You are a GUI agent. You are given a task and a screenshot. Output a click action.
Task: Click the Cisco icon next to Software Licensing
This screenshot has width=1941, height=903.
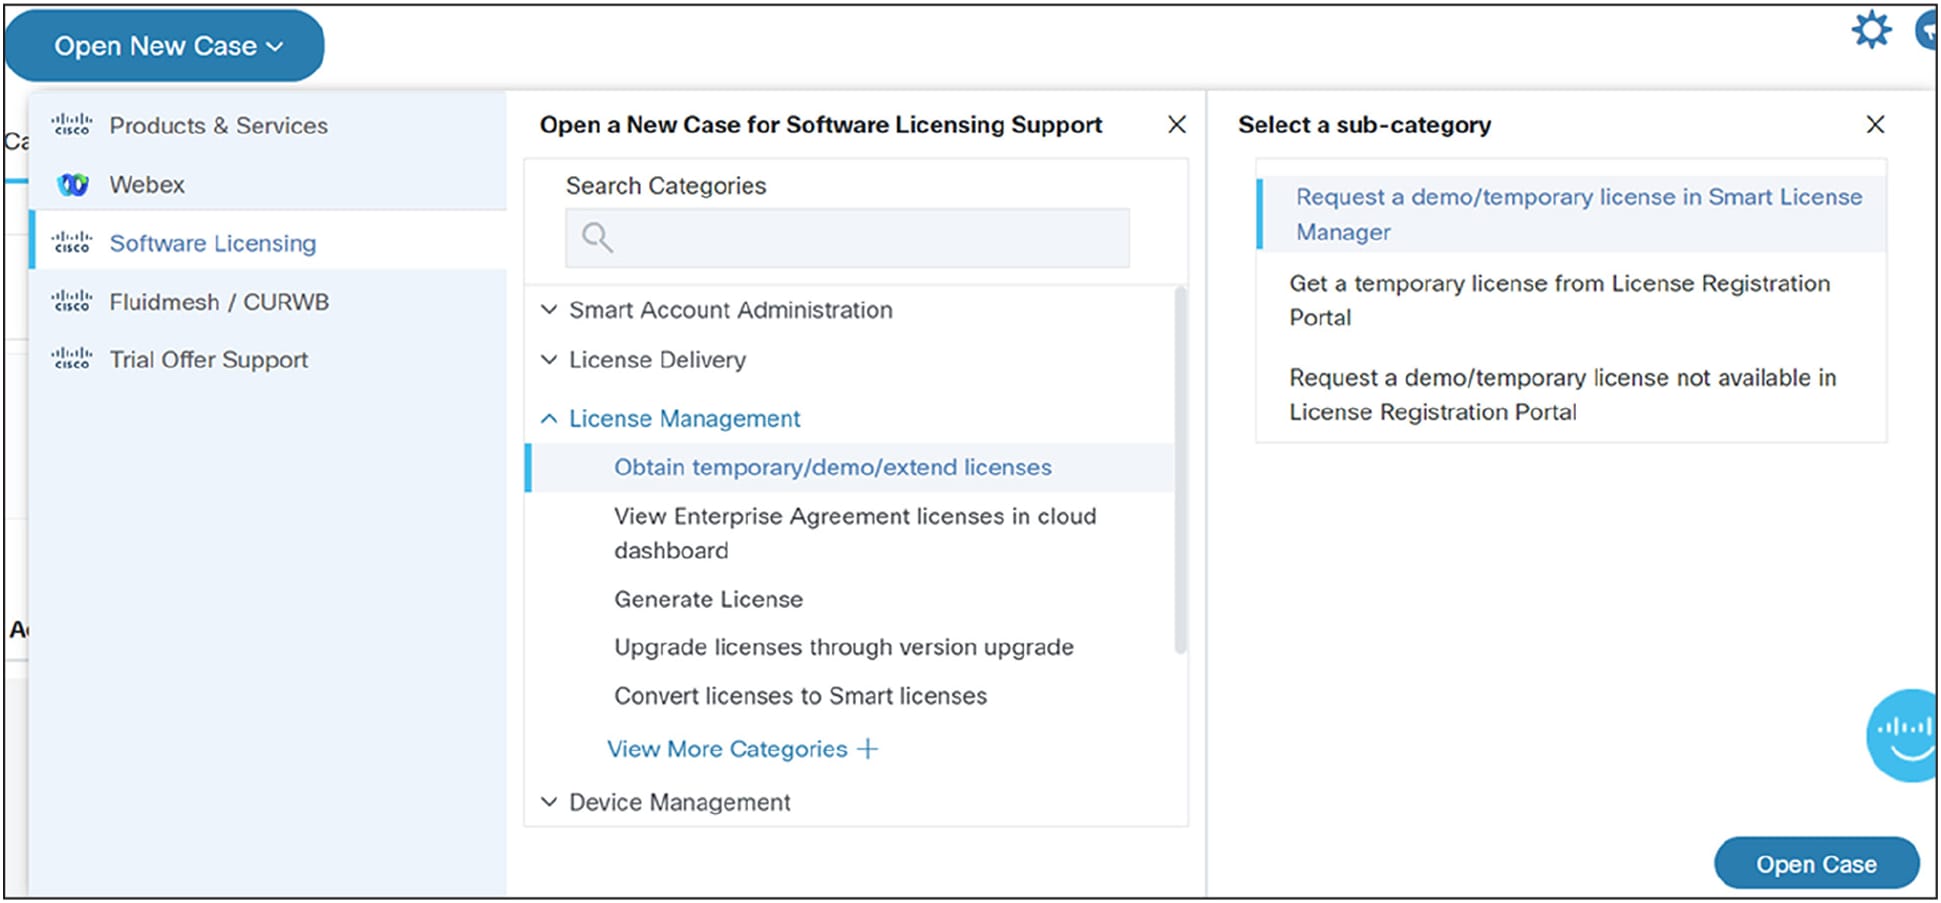click(x=71, y=242)
